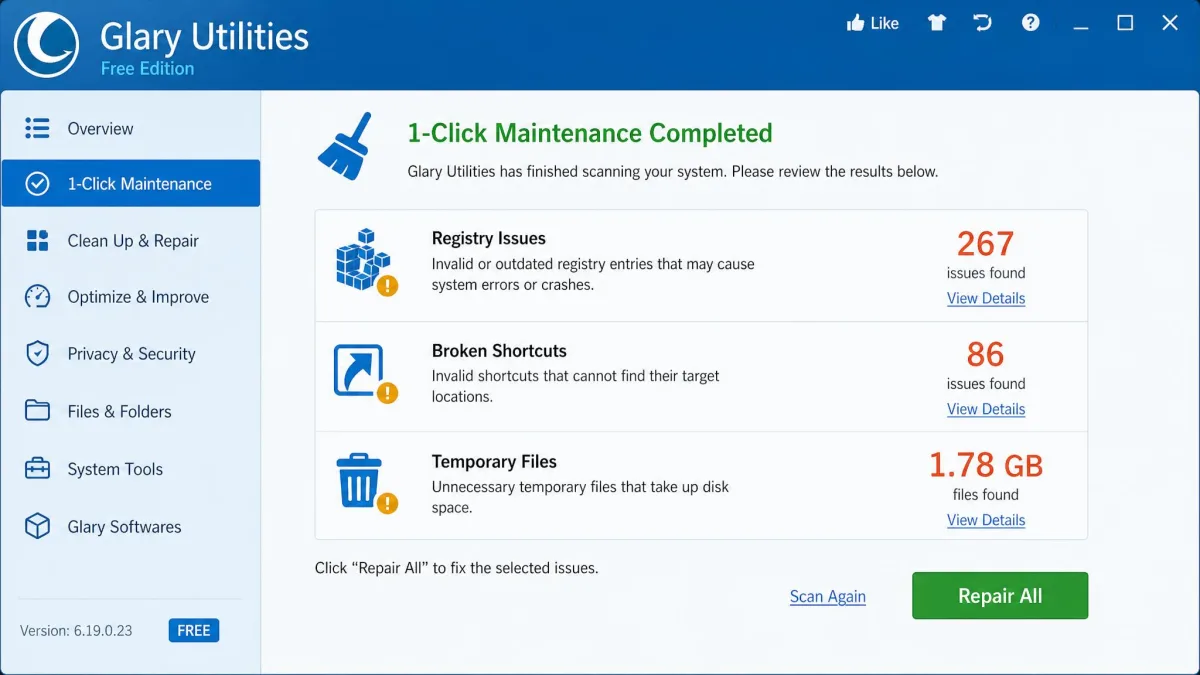Click the restore undo arrow icon
The image size is (1200, 675).
click(x=983, y=23)
